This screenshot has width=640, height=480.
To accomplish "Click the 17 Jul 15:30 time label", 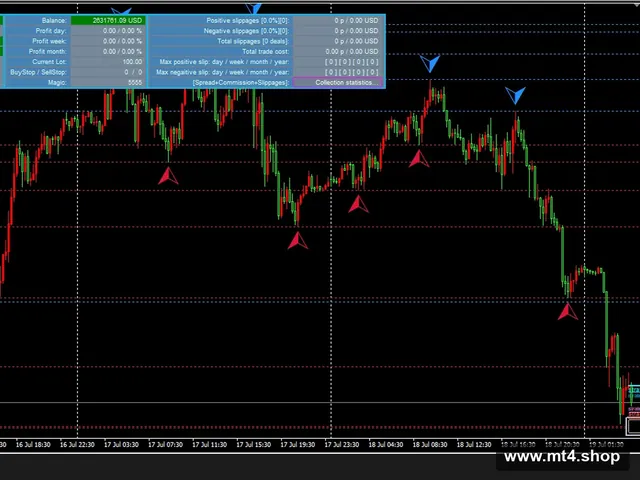I will tap(253, 444).
